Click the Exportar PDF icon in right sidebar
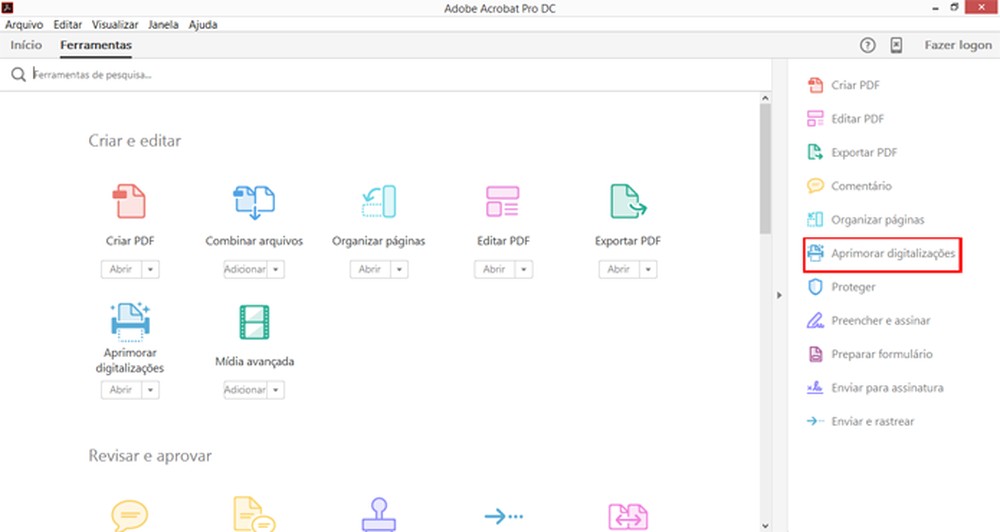This screenshot has width=1000, height=532. tap(815, 152)
